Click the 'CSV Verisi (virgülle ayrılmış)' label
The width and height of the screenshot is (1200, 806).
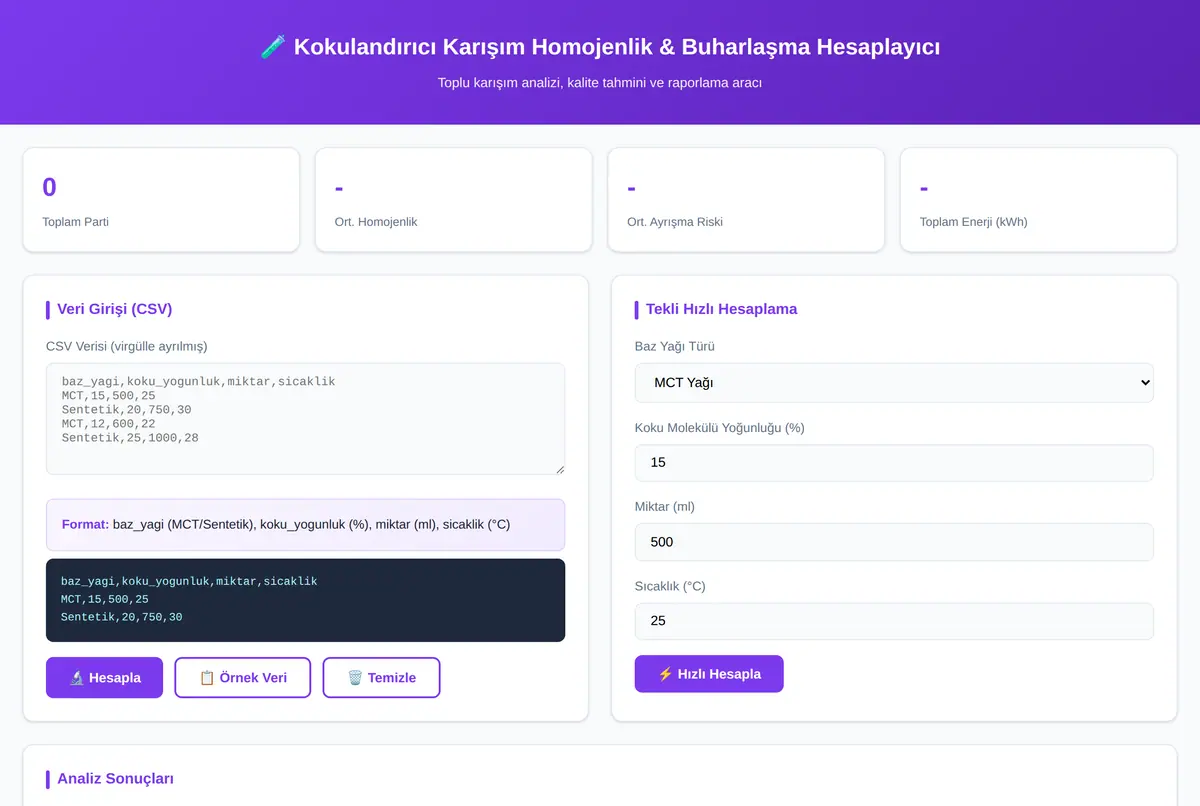127,347
